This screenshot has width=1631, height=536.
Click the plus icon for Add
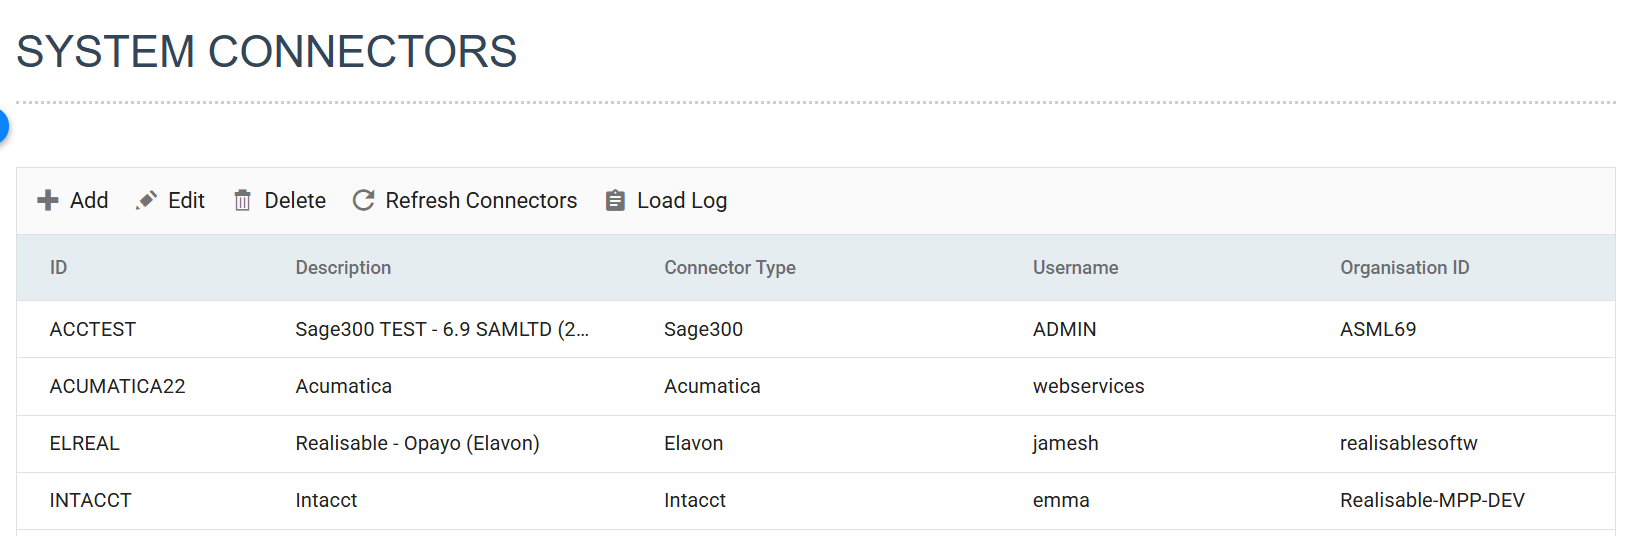[47, 201]
